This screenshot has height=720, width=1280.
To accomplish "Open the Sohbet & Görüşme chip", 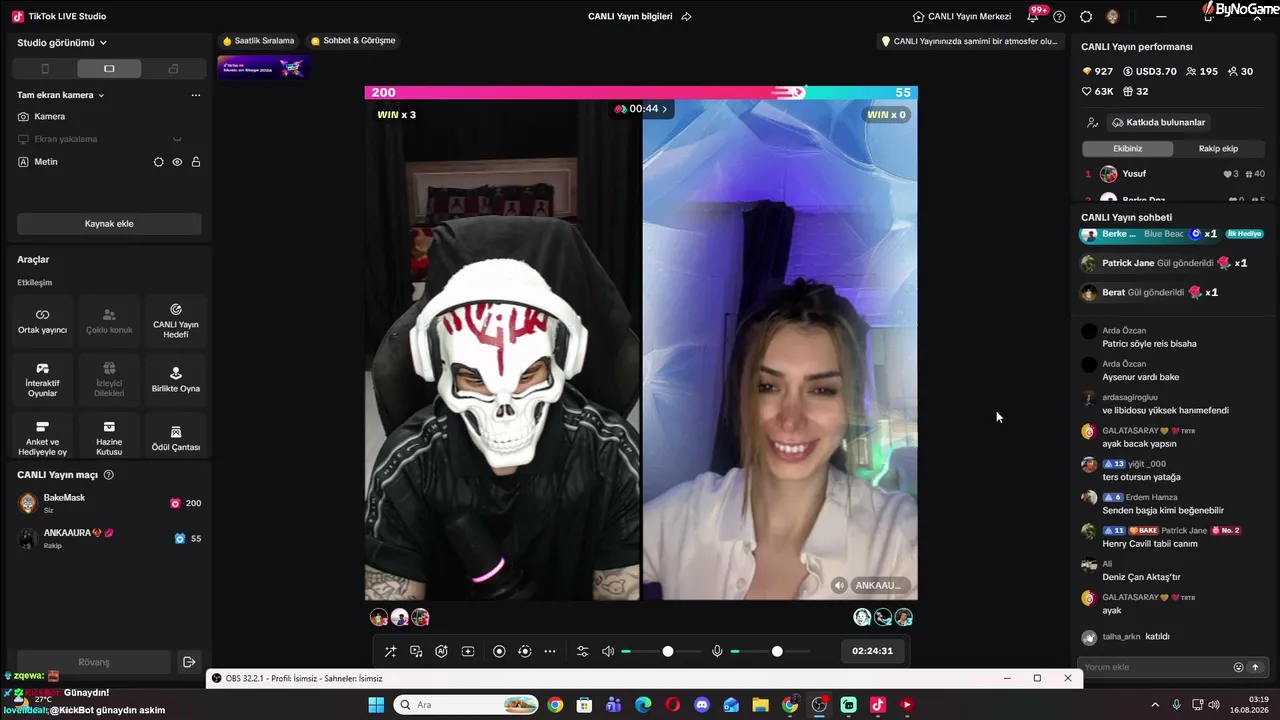I will pyautogui.click(x=353, y=41).
